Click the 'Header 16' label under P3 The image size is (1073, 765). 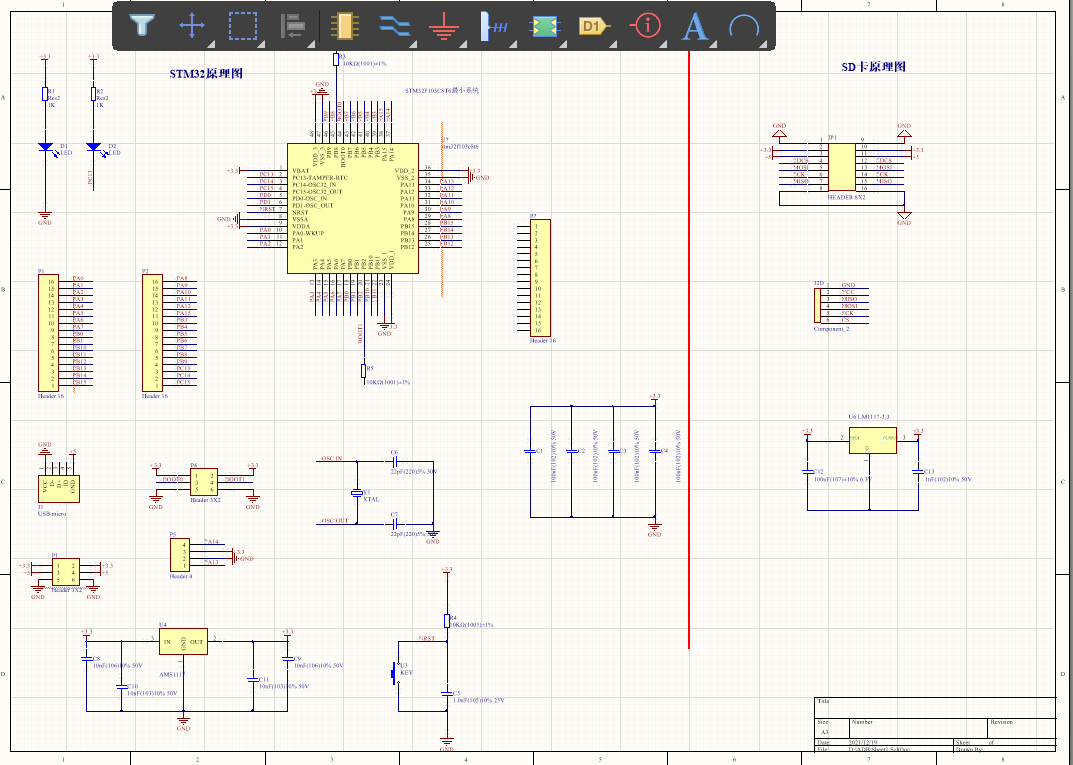pos(543,341)
